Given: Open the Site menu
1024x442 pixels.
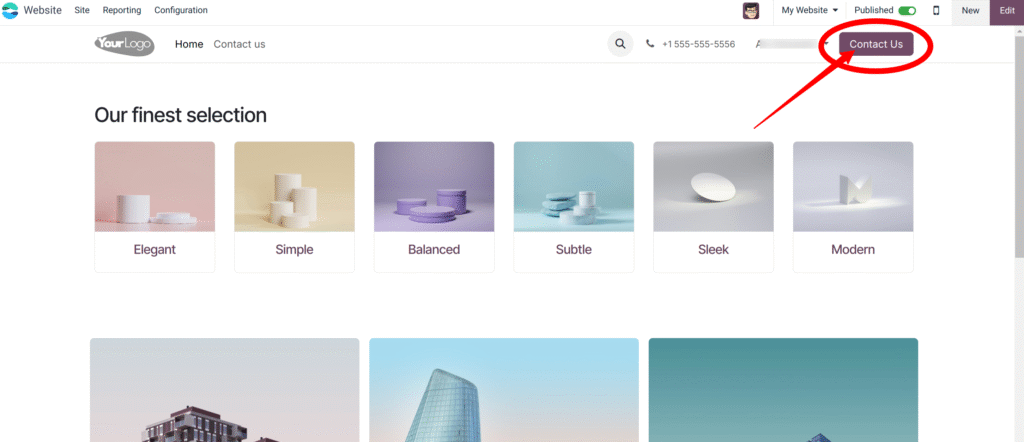Looking at the screenshot, I should [82, 10].
